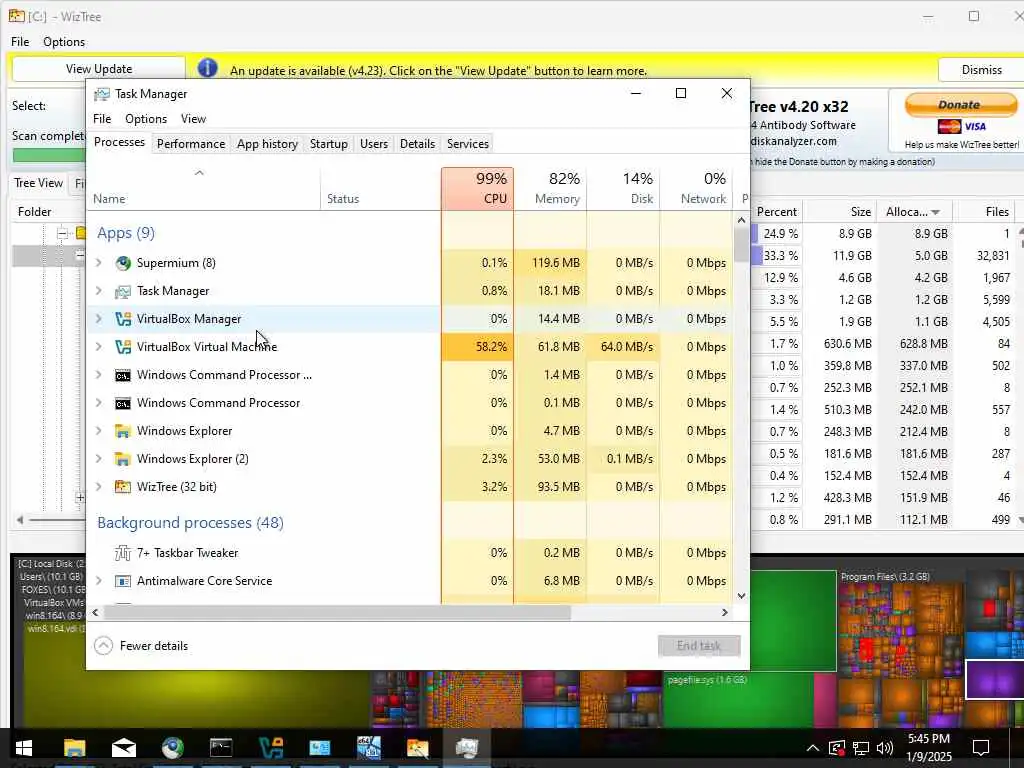
Task: Open the WizTree taskbar icon
Action: point(417,747)
